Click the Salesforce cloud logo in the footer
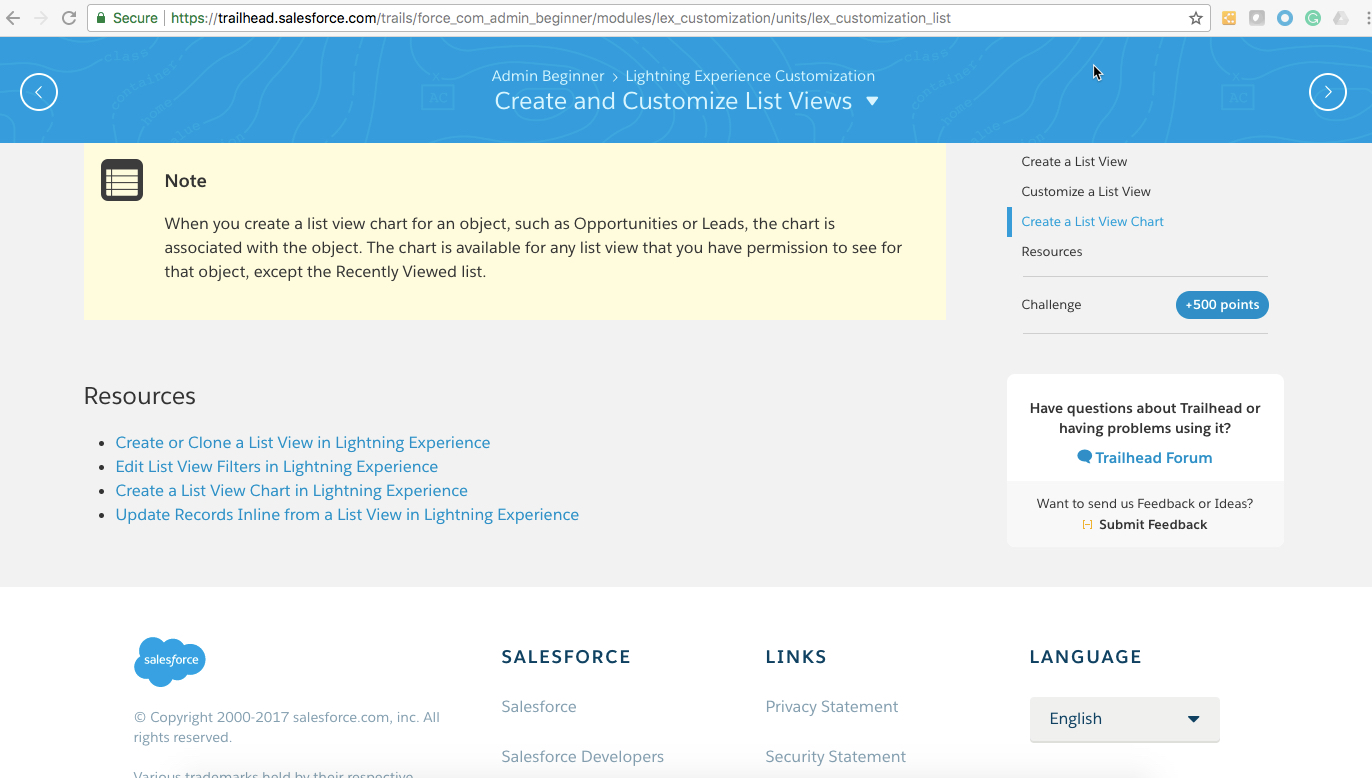Screen dimensions: 1372x778 (x=170, y=661)
